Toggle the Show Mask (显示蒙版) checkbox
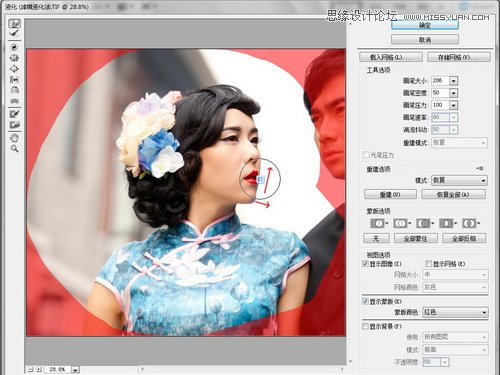The width and height of the screenshot is (500, 375). pyautogui.click(x=365, y=301)
